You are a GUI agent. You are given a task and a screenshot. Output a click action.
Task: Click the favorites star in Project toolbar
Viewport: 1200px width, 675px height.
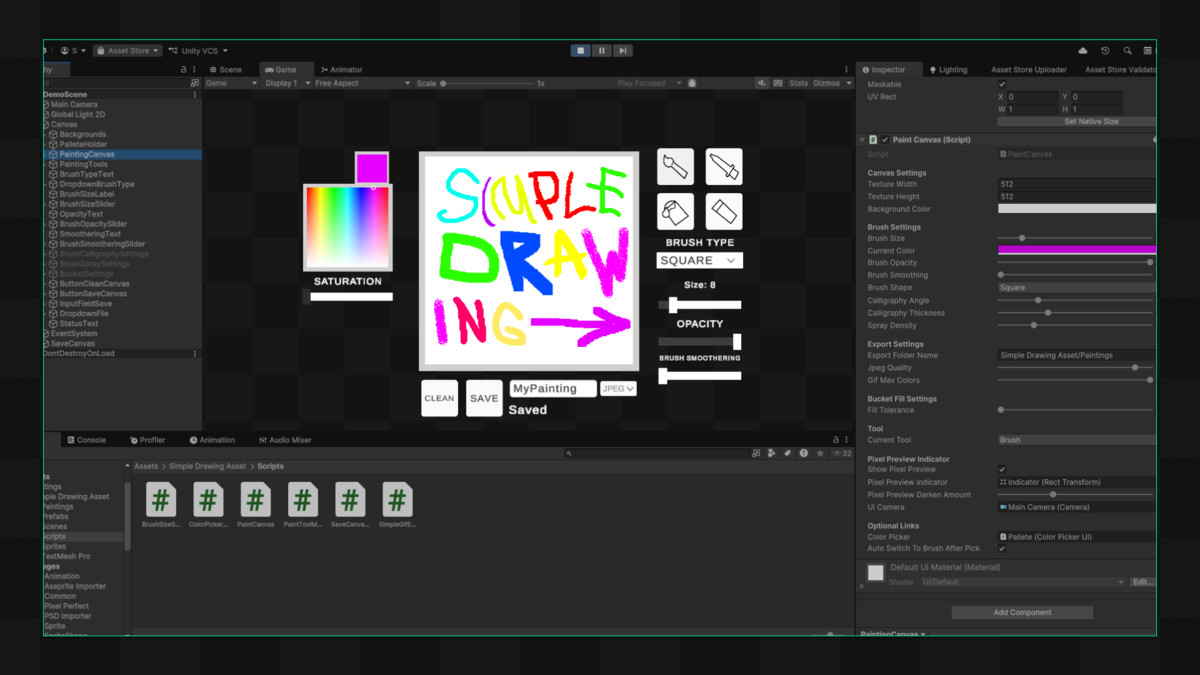[820, 453]
